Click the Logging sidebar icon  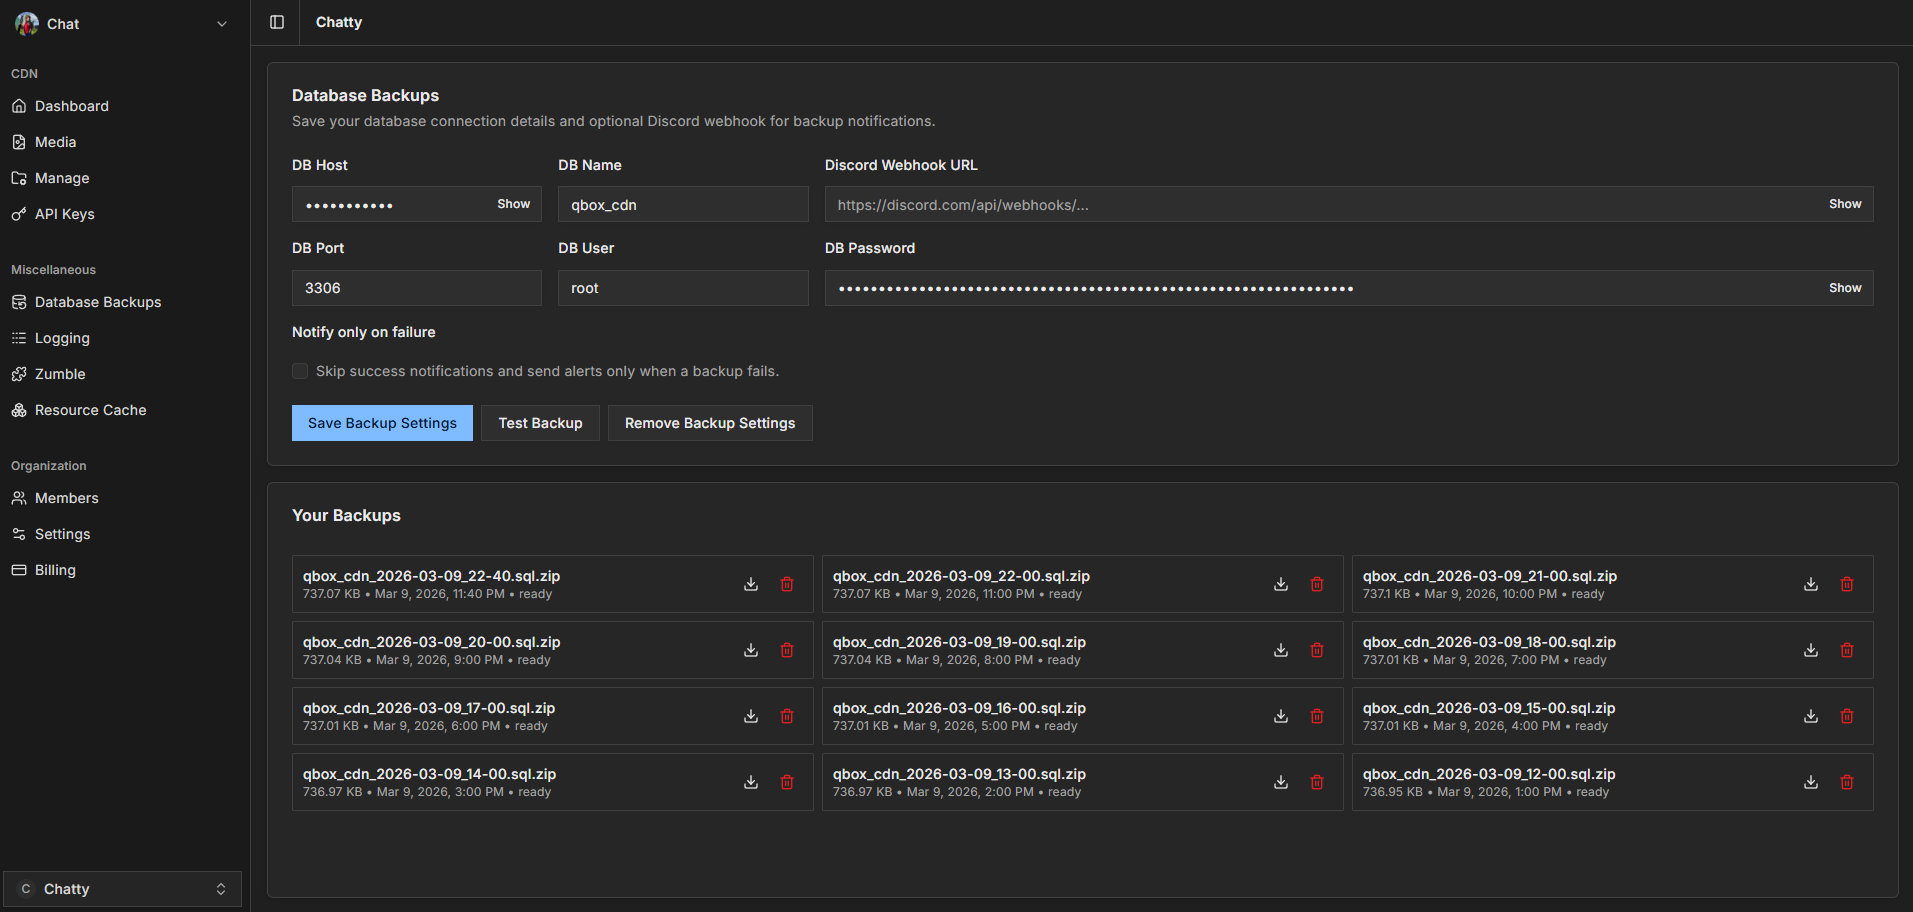click(19, 337)
